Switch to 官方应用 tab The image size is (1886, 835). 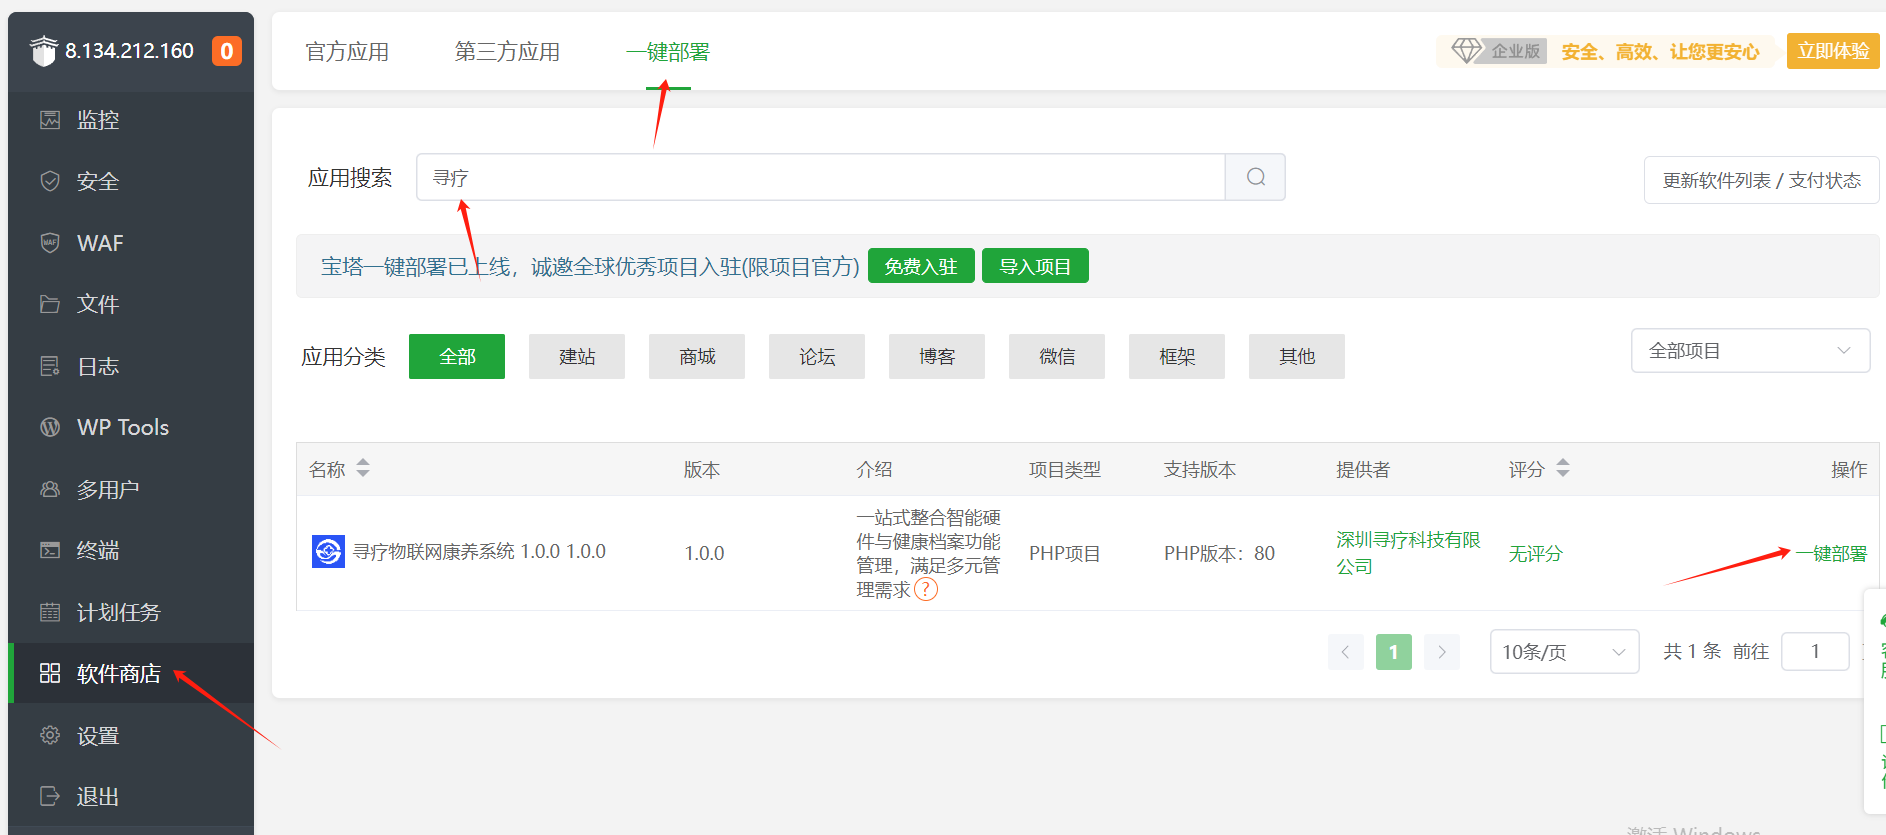click(x=347, y=52)
